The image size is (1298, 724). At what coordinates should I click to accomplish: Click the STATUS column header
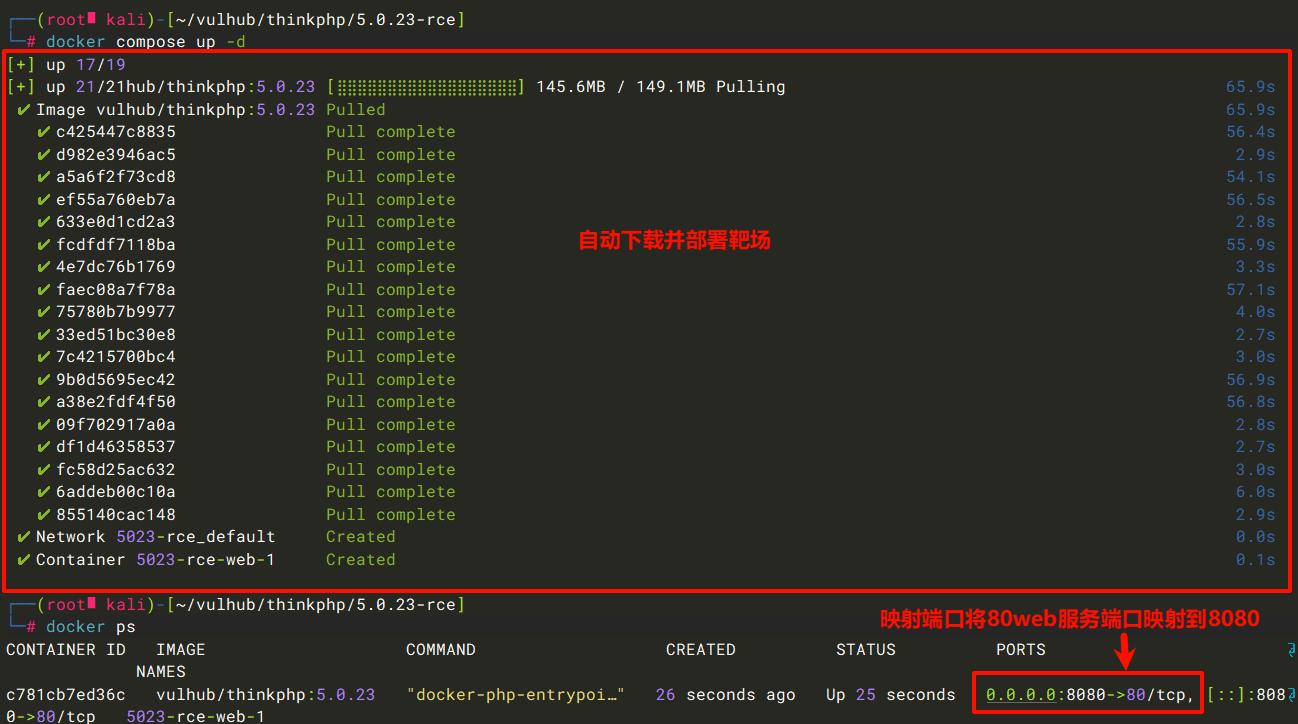tap(865, 650)
